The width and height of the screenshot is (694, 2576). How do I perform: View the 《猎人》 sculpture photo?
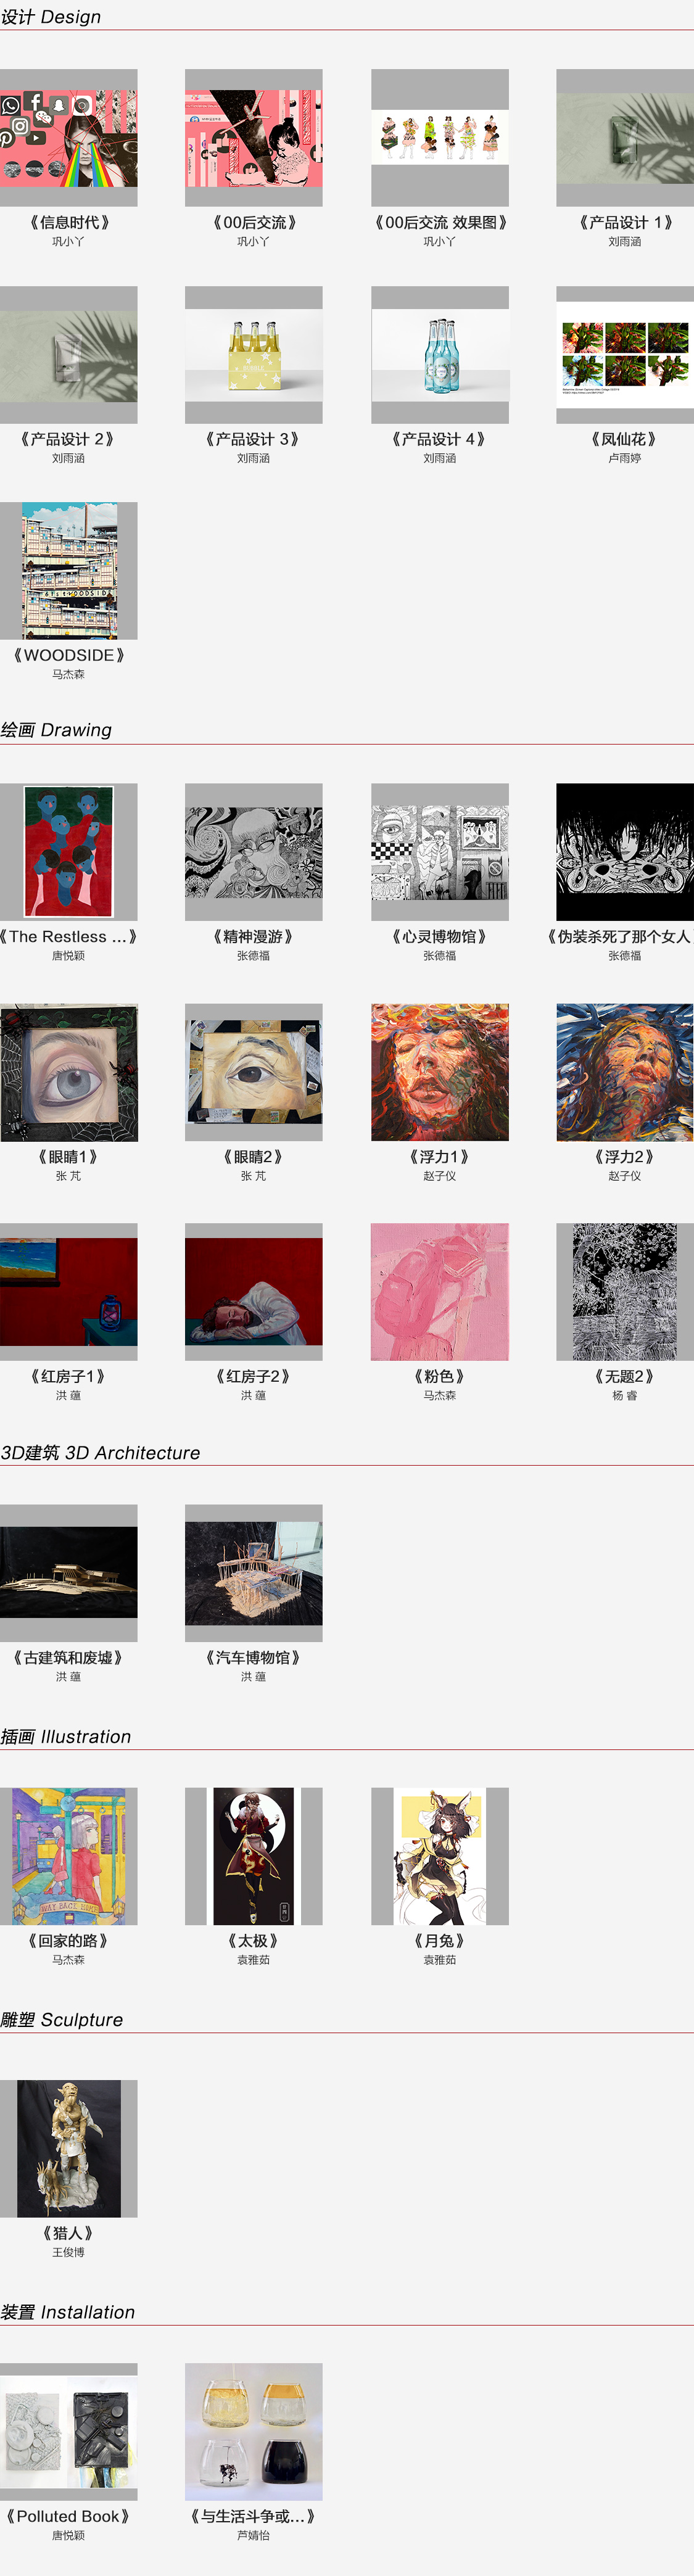point(68,2149)
